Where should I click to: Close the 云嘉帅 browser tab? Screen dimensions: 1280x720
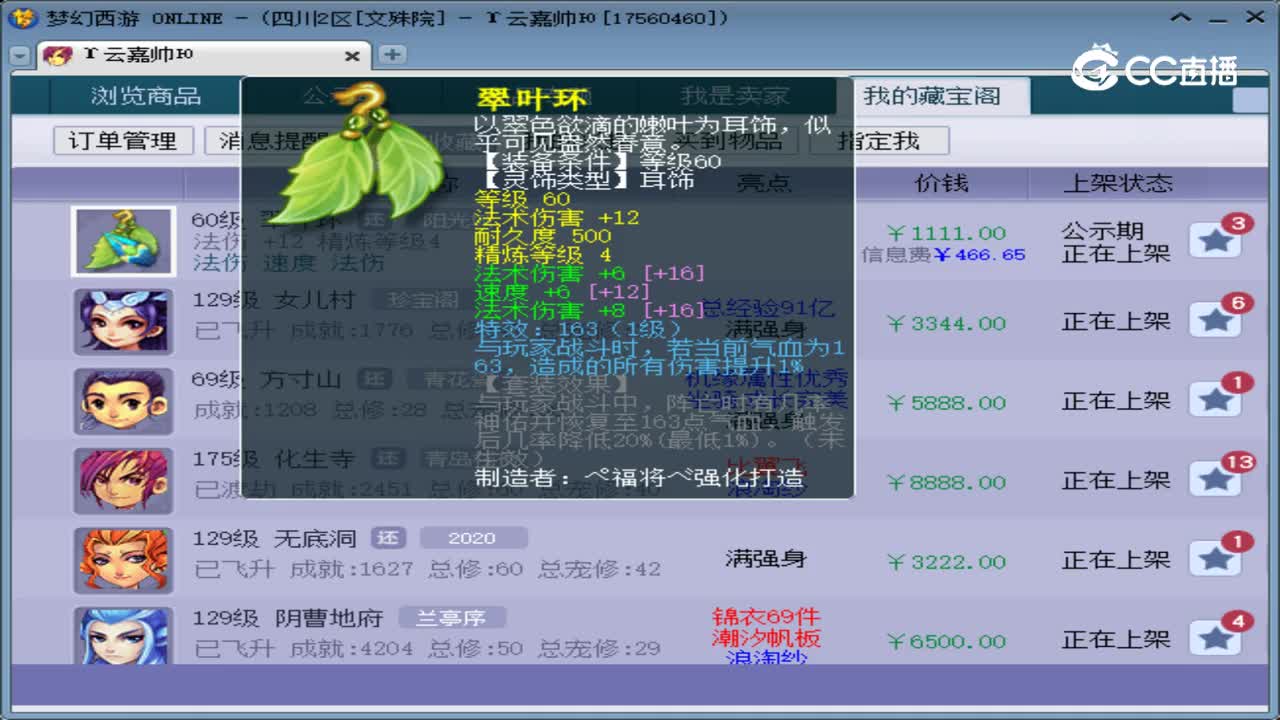point(352,56)
